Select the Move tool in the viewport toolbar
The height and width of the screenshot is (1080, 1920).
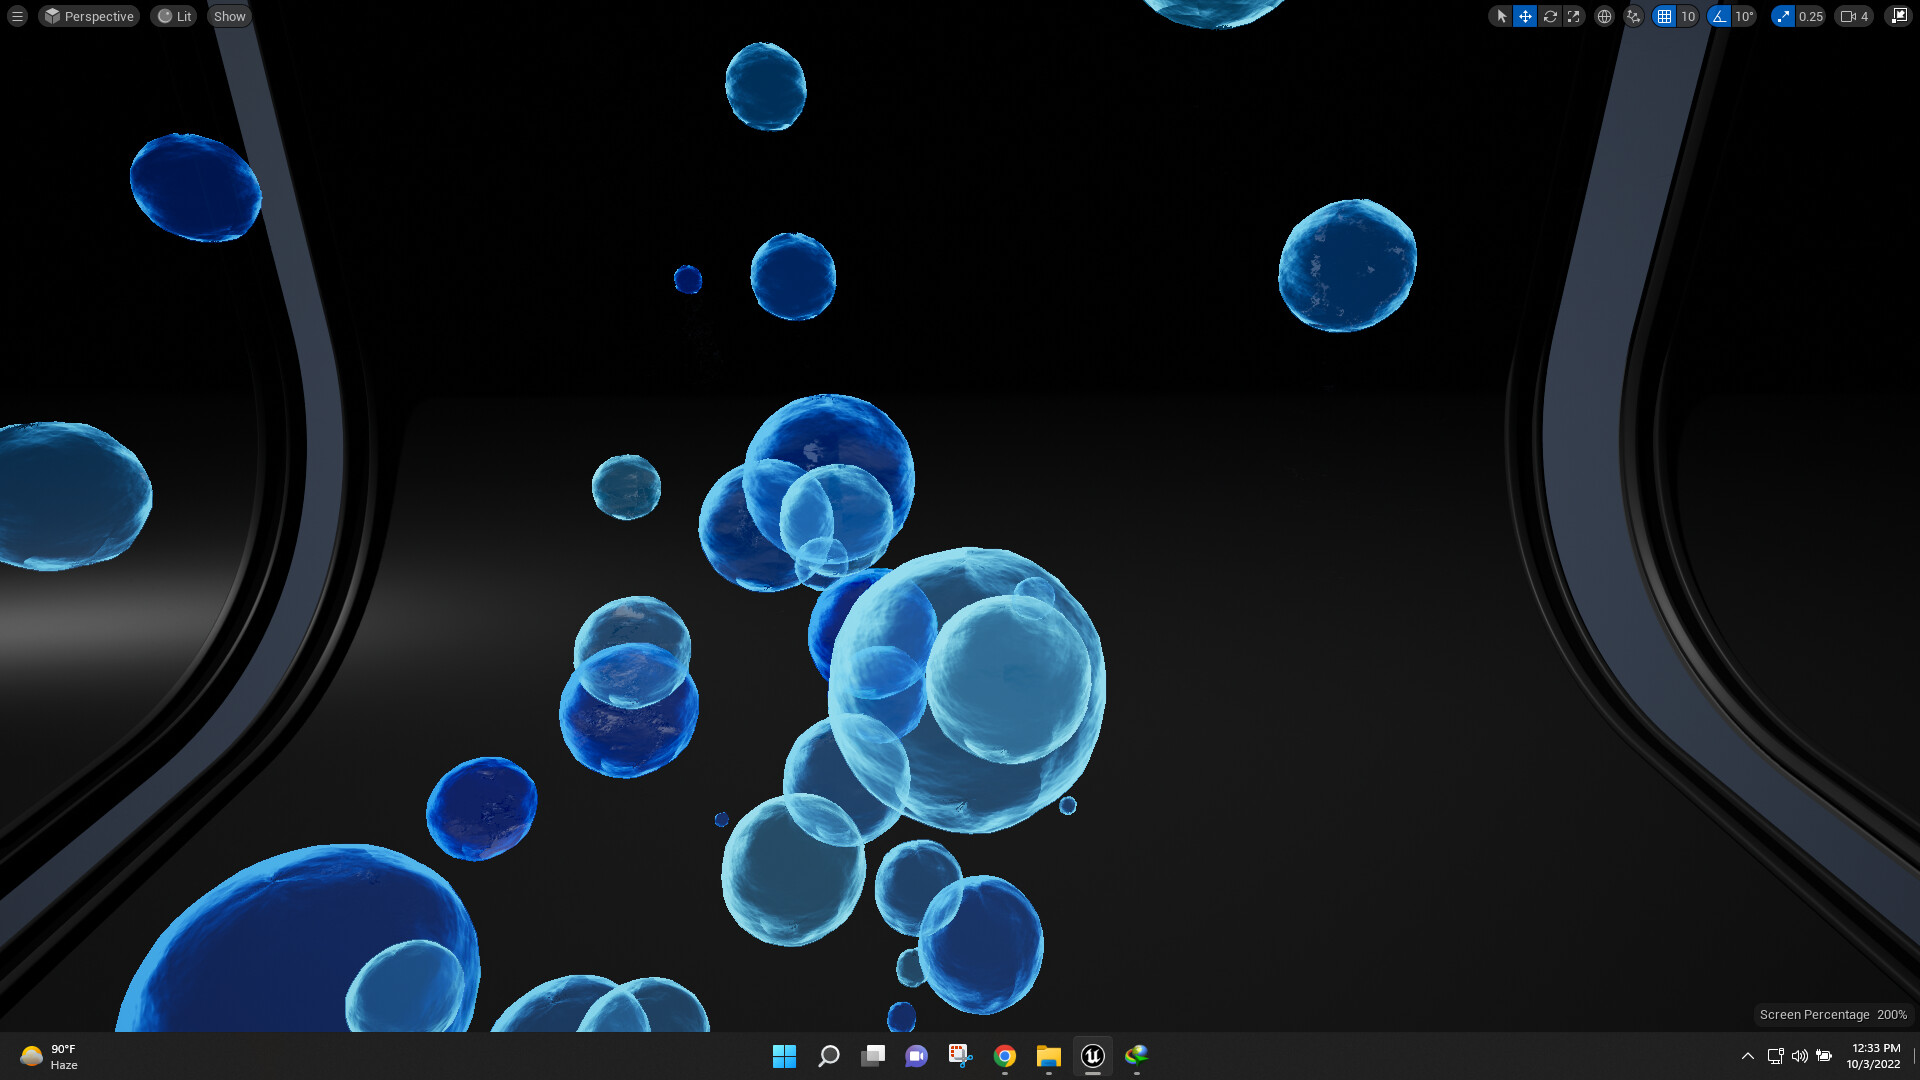point(1525,16)
